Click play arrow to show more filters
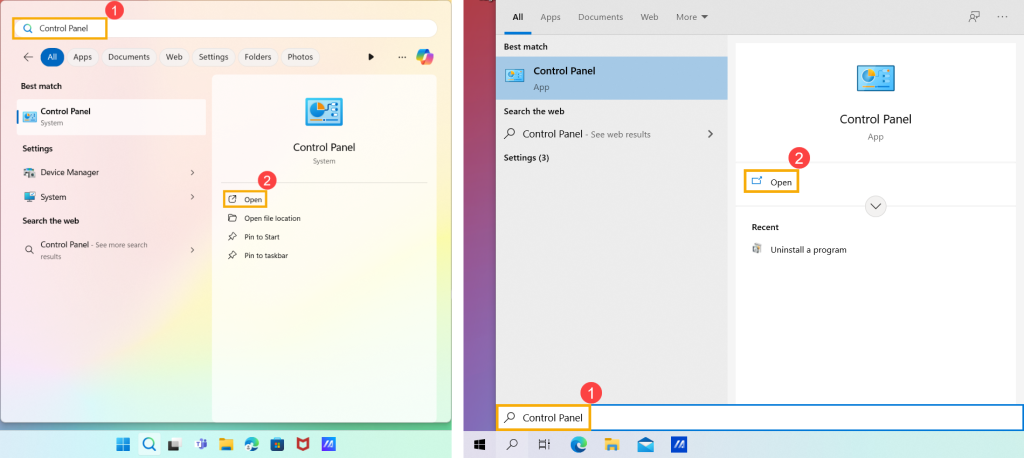Screen dimensions: 1024x458 [371, 57]
